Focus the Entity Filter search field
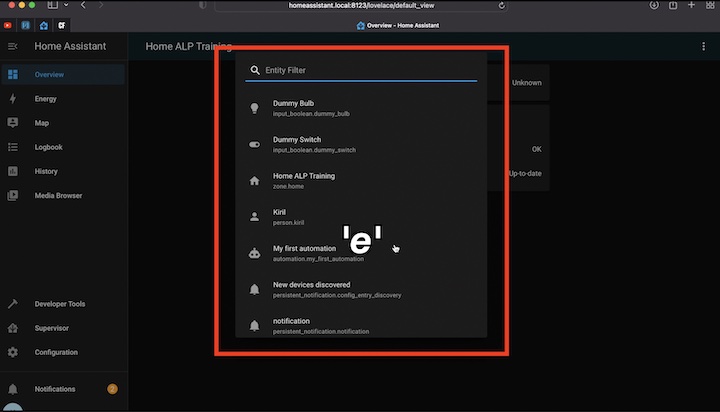Screen dimensions: 720x412 361,70
